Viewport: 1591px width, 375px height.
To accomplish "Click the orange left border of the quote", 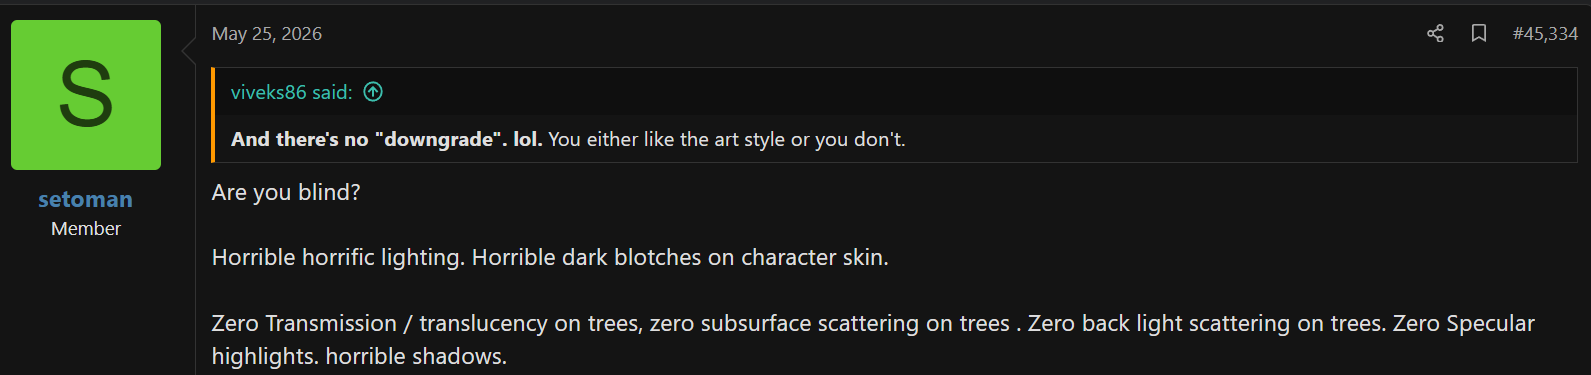I will coord(213,115).
